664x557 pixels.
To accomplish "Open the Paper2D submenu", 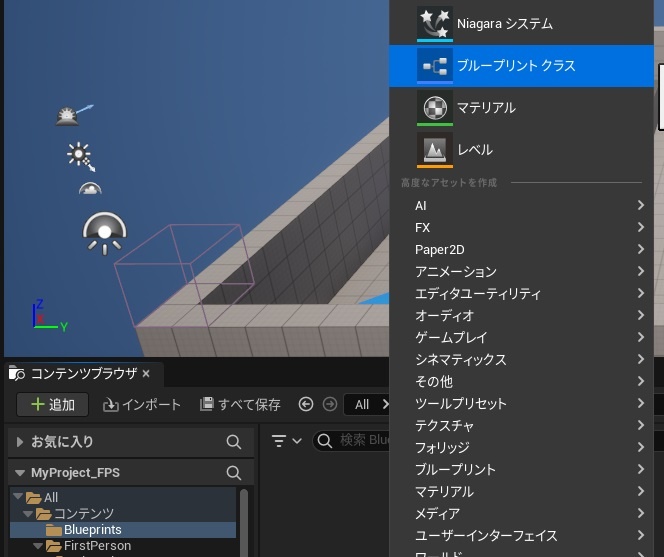I will pos(521,249).
